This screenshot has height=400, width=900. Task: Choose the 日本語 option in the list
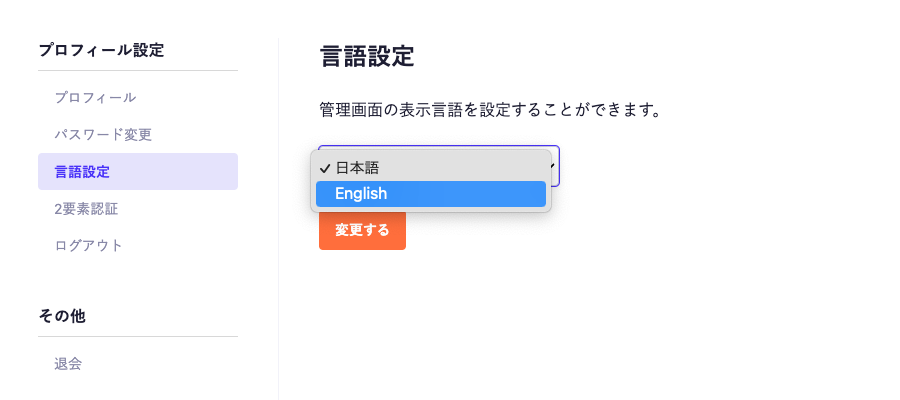point(357,168)
